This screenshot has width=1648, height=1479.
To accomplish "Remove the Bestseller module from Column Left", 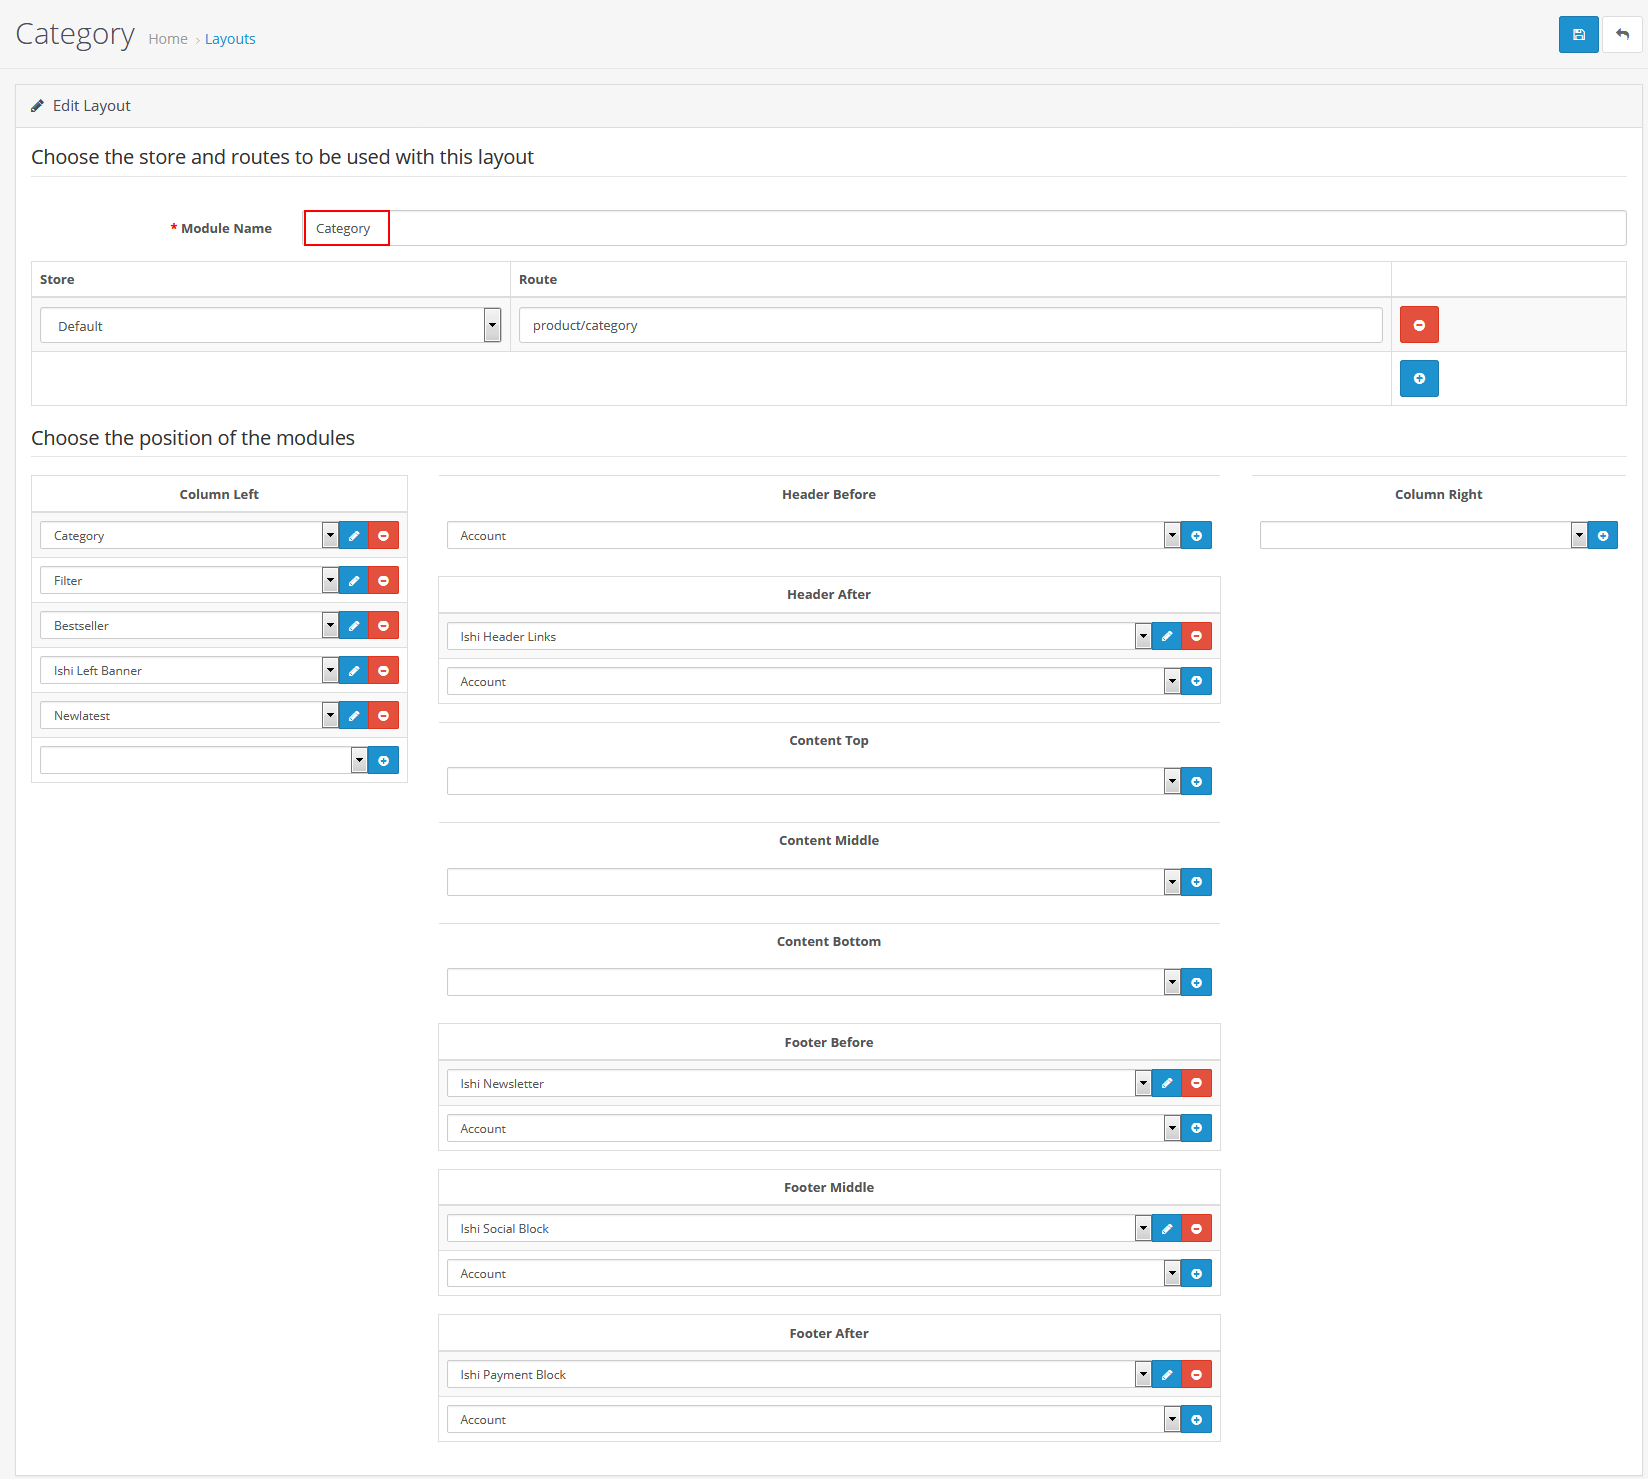I will [x=383, y=626].
